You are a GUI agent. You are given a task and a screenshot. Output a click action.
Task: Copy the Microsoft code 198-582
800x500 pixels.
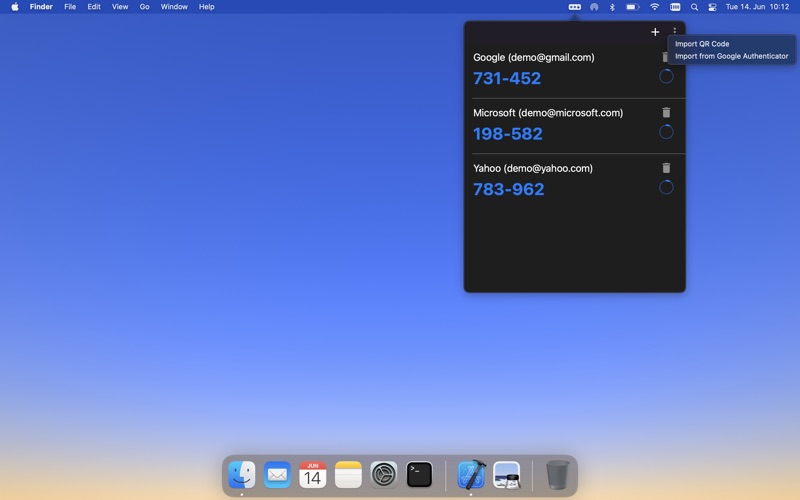507,134
